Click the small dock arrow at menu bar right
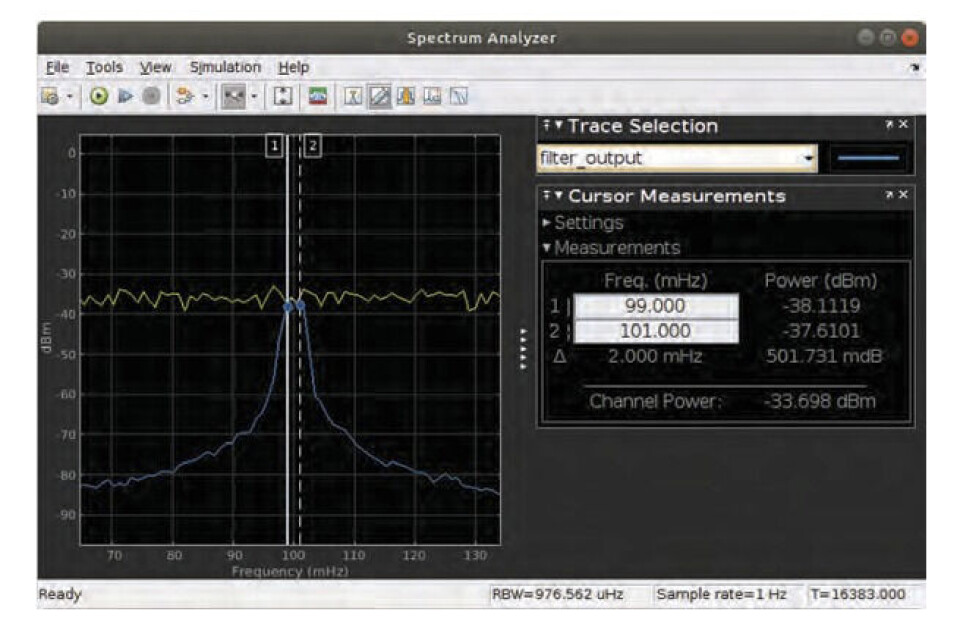This screenshot has height=624, width=960. (914, 67)
